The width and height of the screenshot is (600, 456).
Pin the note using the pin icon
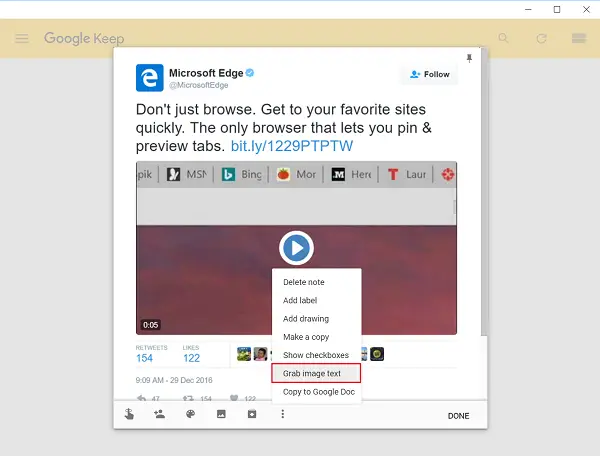[x=469, y=58]
